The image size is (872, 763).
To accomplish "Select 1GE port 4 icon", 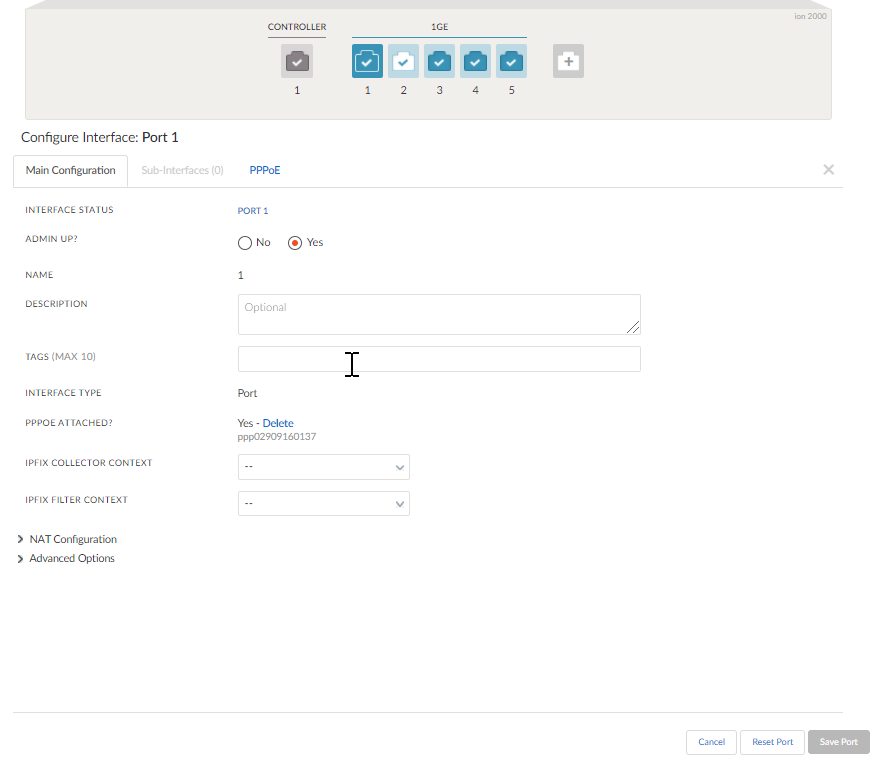I will [x=475, y=61].
